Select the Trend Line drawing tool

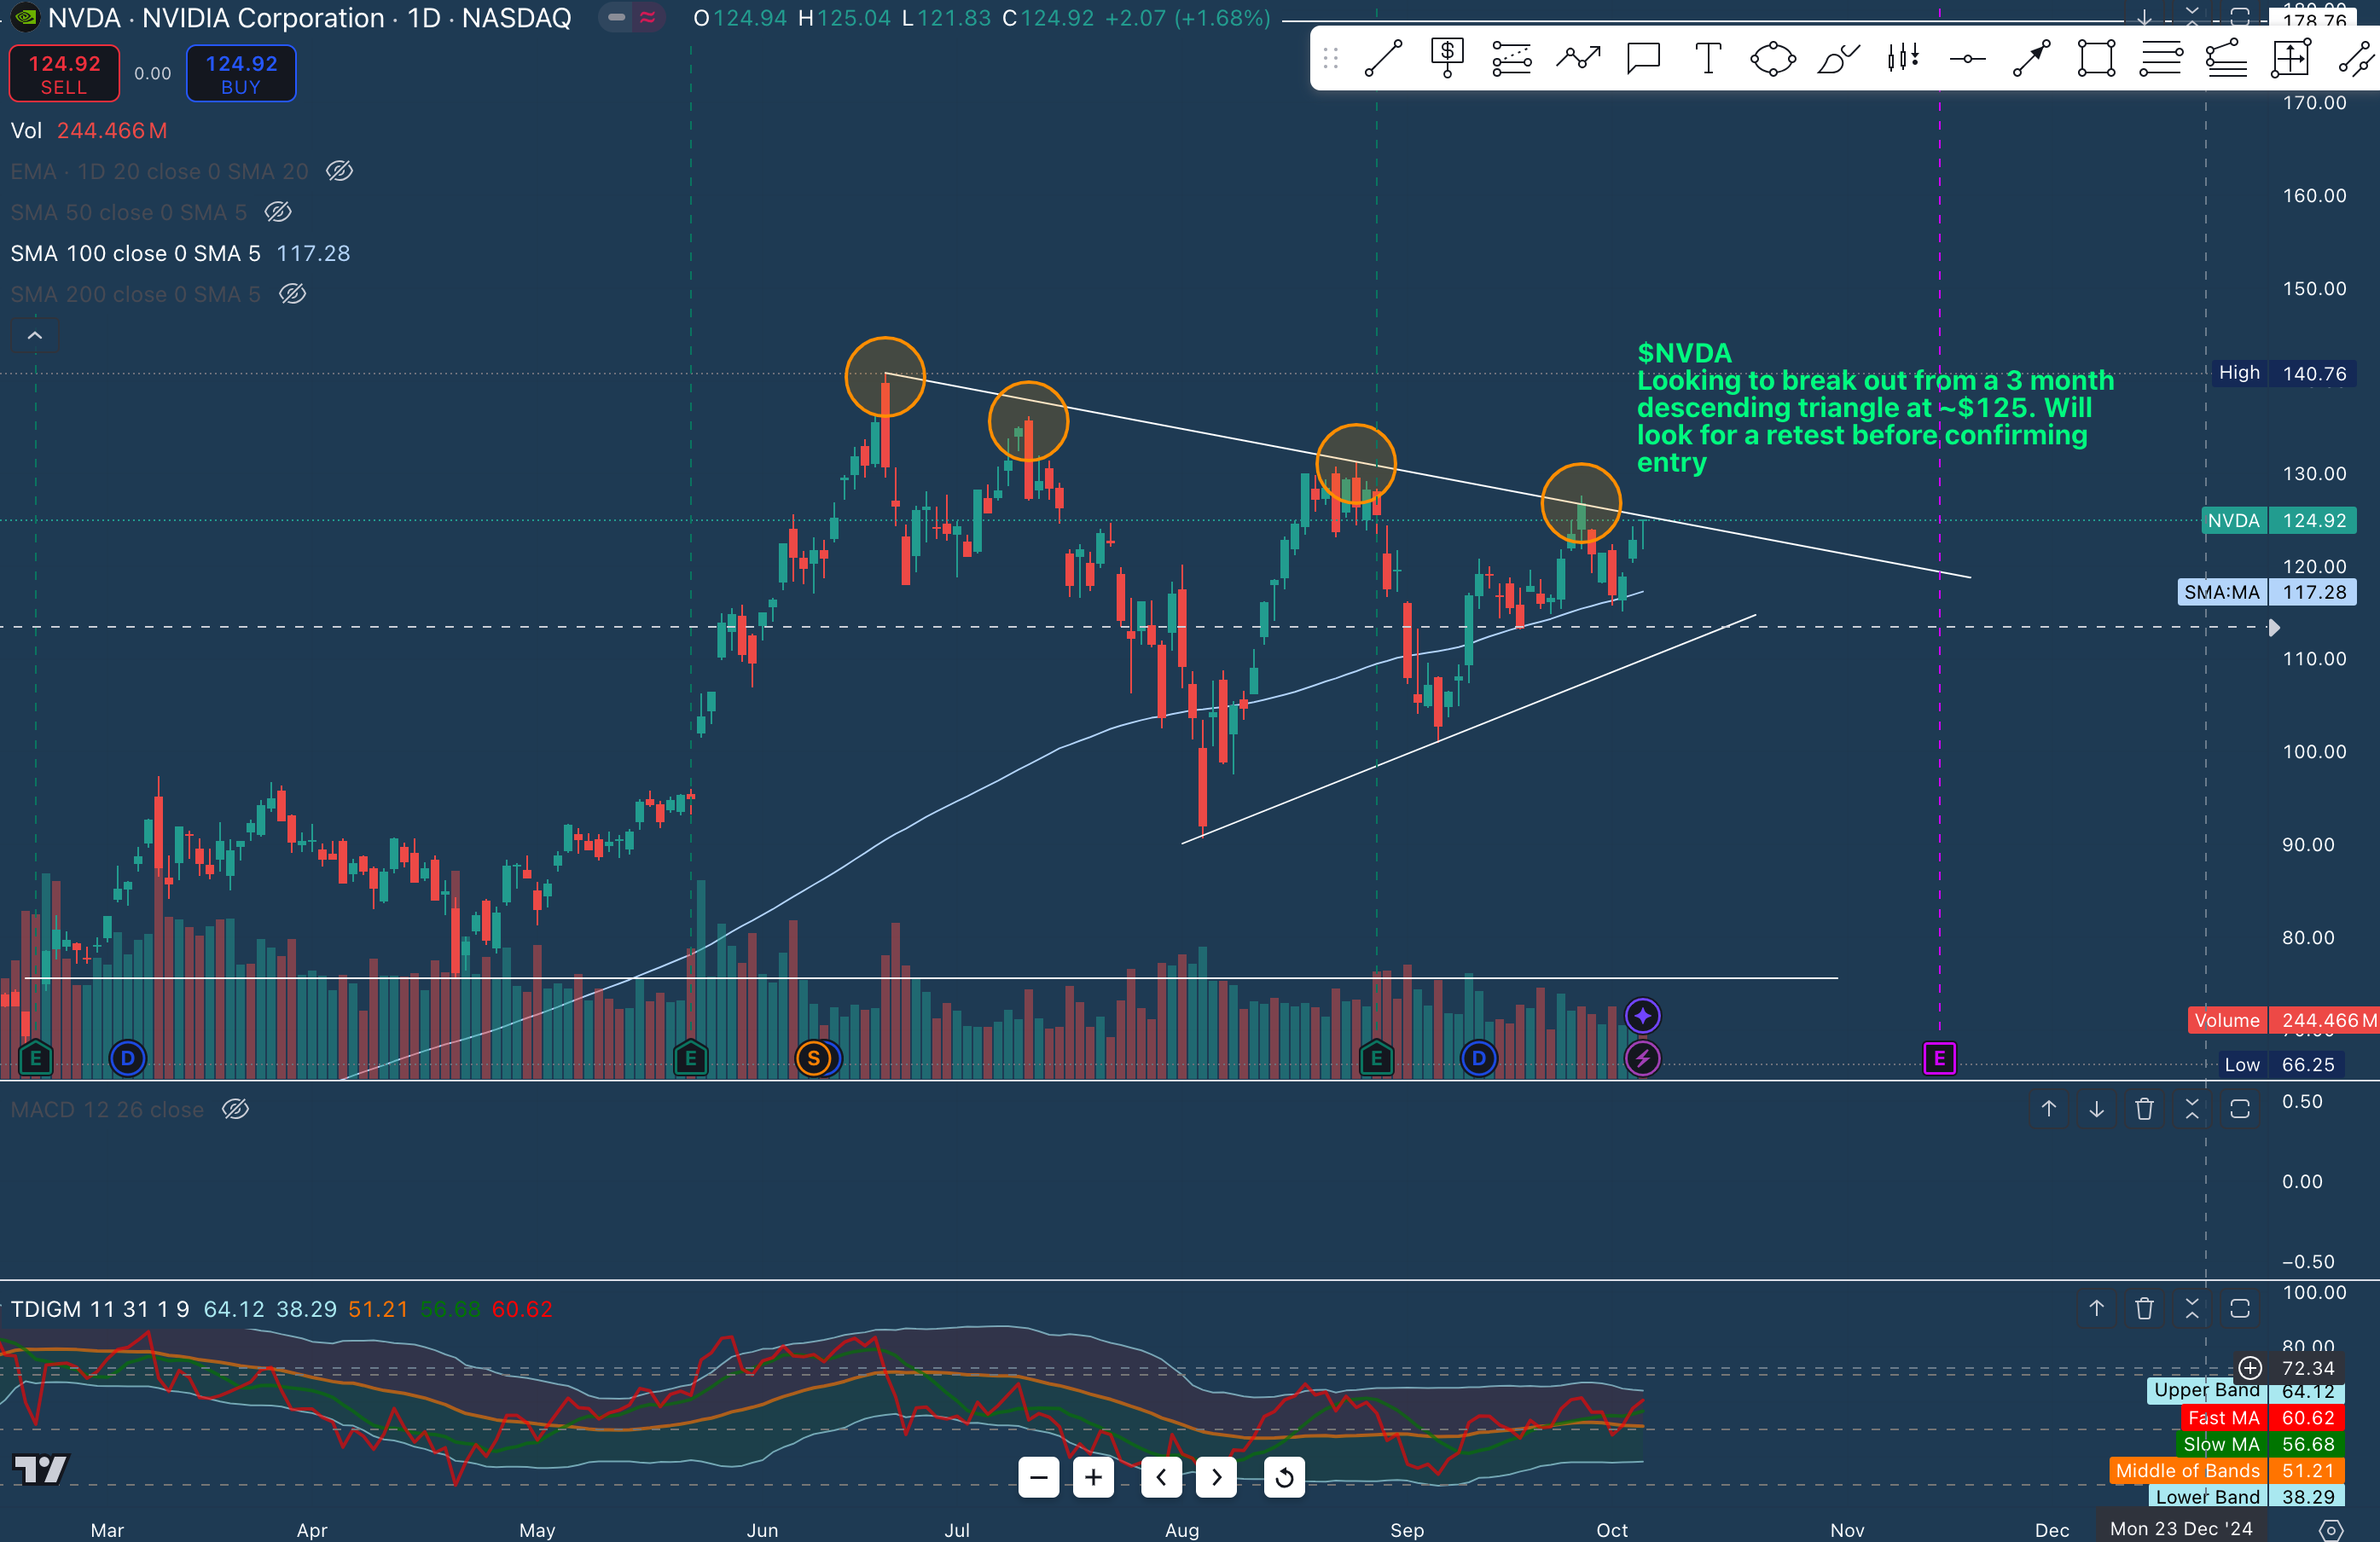1384,59
